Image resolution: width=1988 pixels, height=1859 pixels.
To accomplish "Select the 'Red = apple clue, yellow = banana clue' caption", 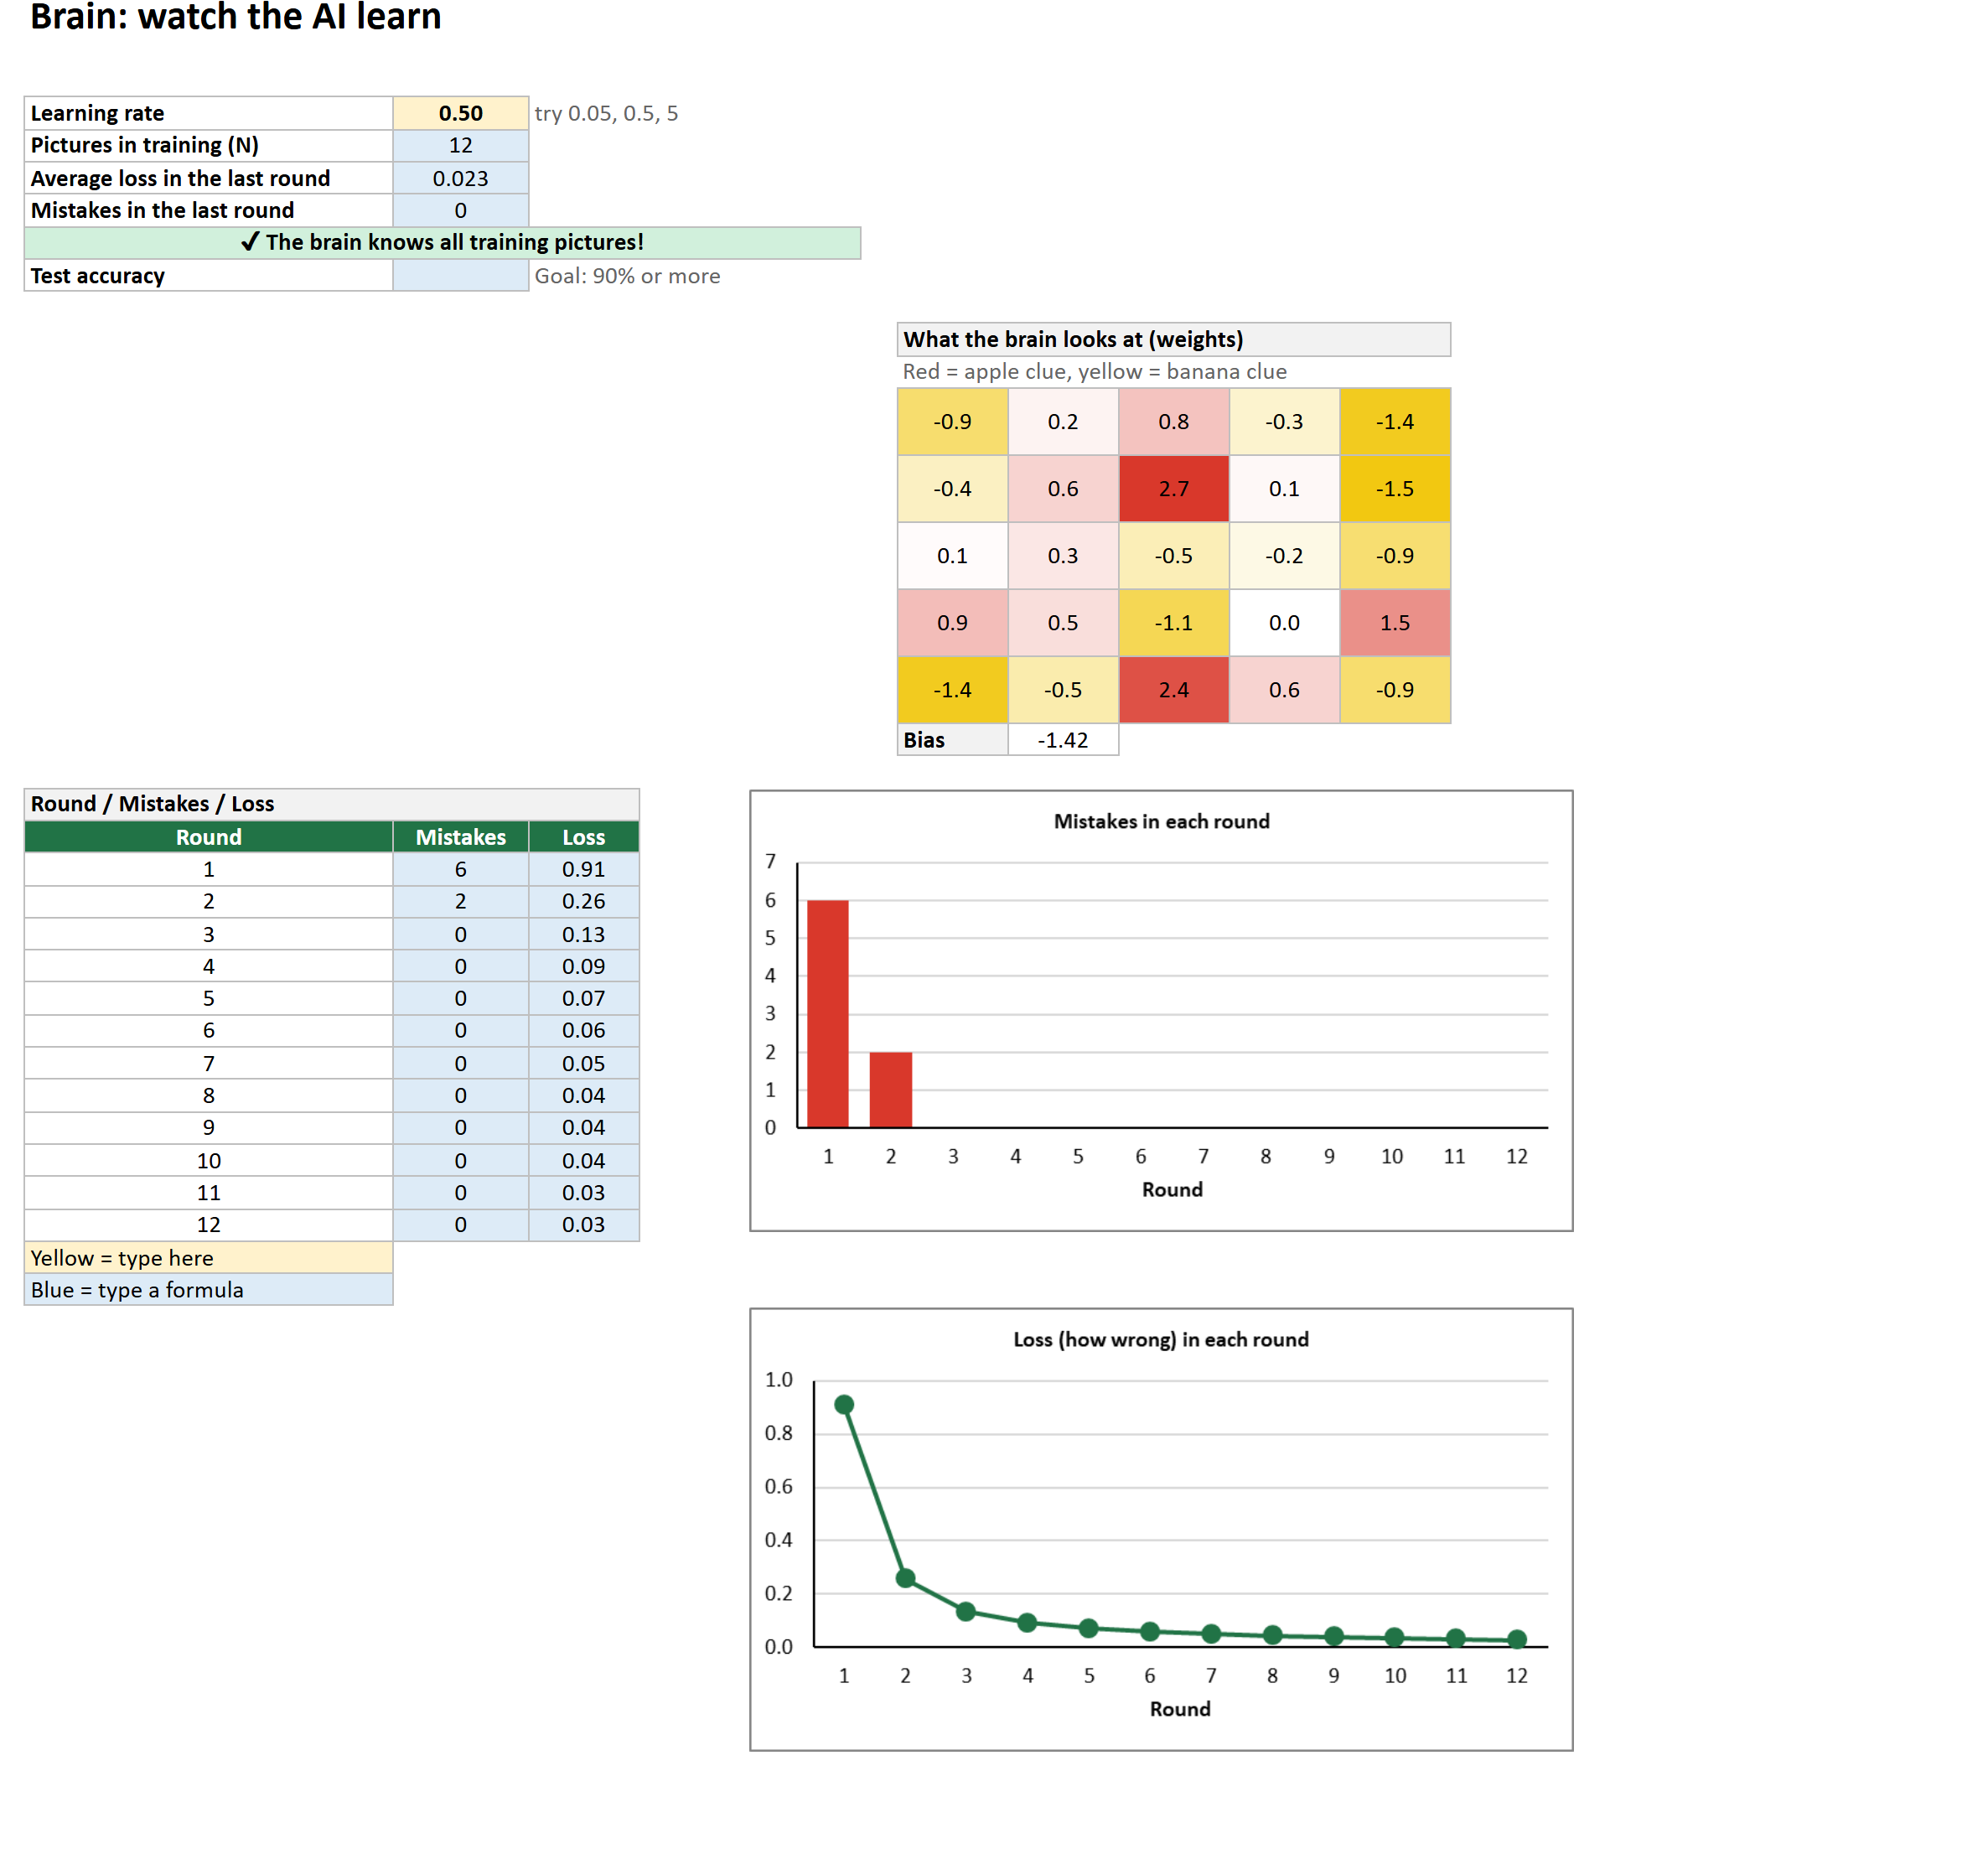I will click(1095, 372).
